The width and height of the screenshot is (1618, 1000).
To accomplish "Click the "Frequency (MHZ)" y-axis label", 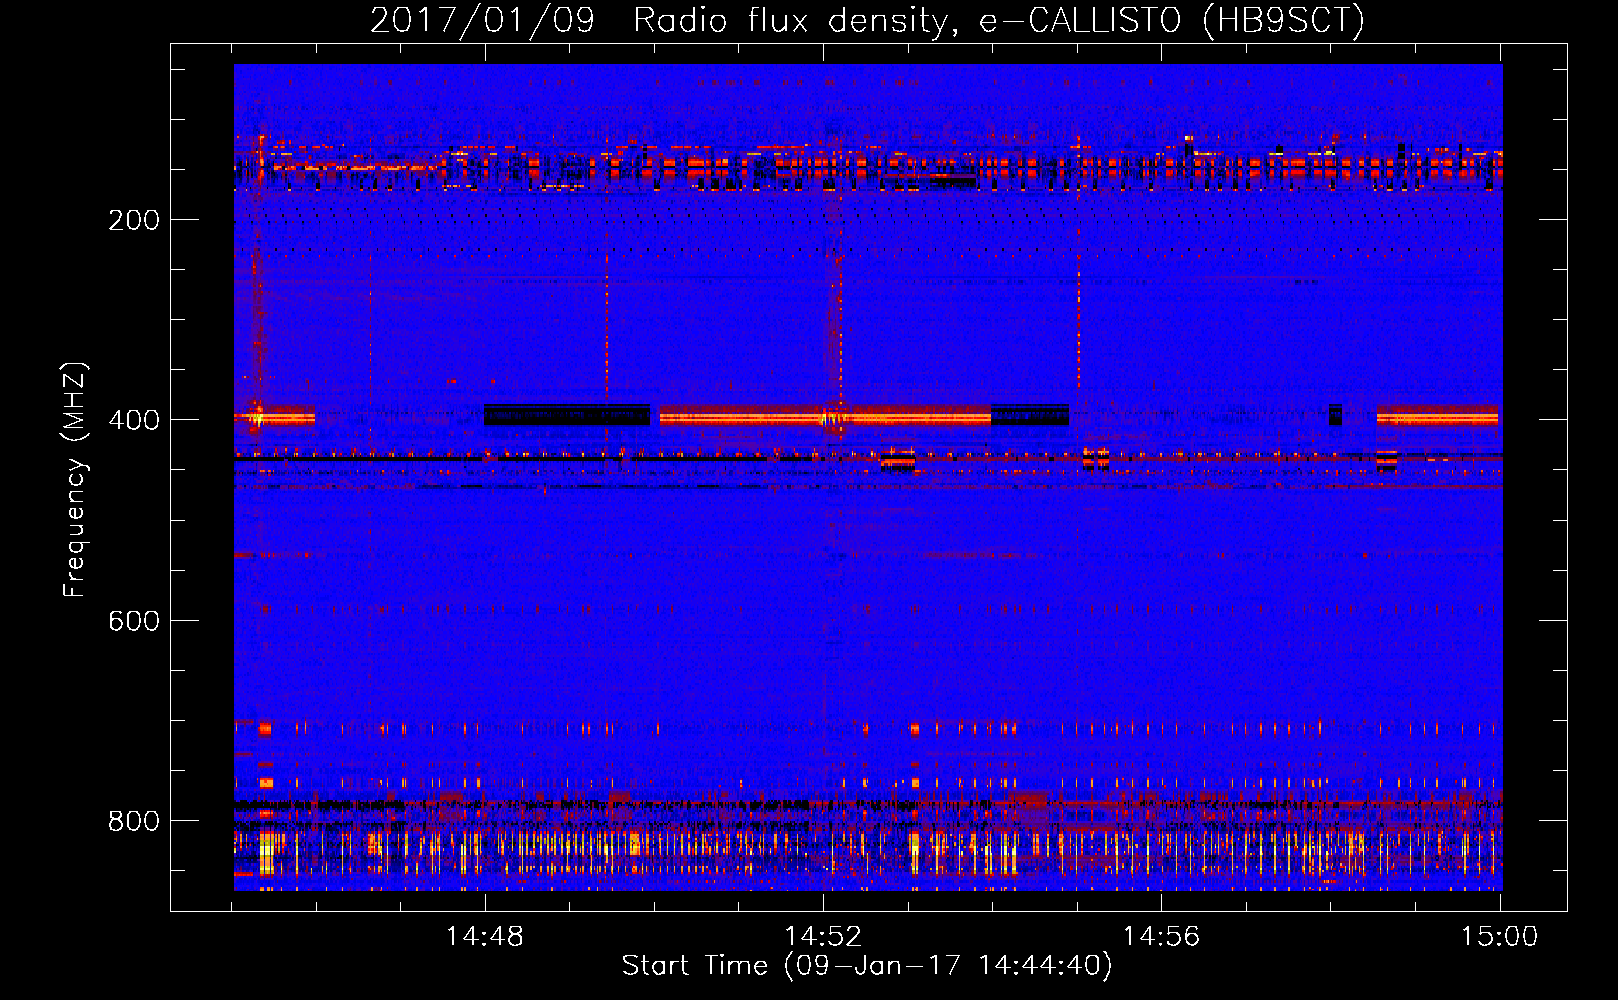I will [x=75, y=480].
